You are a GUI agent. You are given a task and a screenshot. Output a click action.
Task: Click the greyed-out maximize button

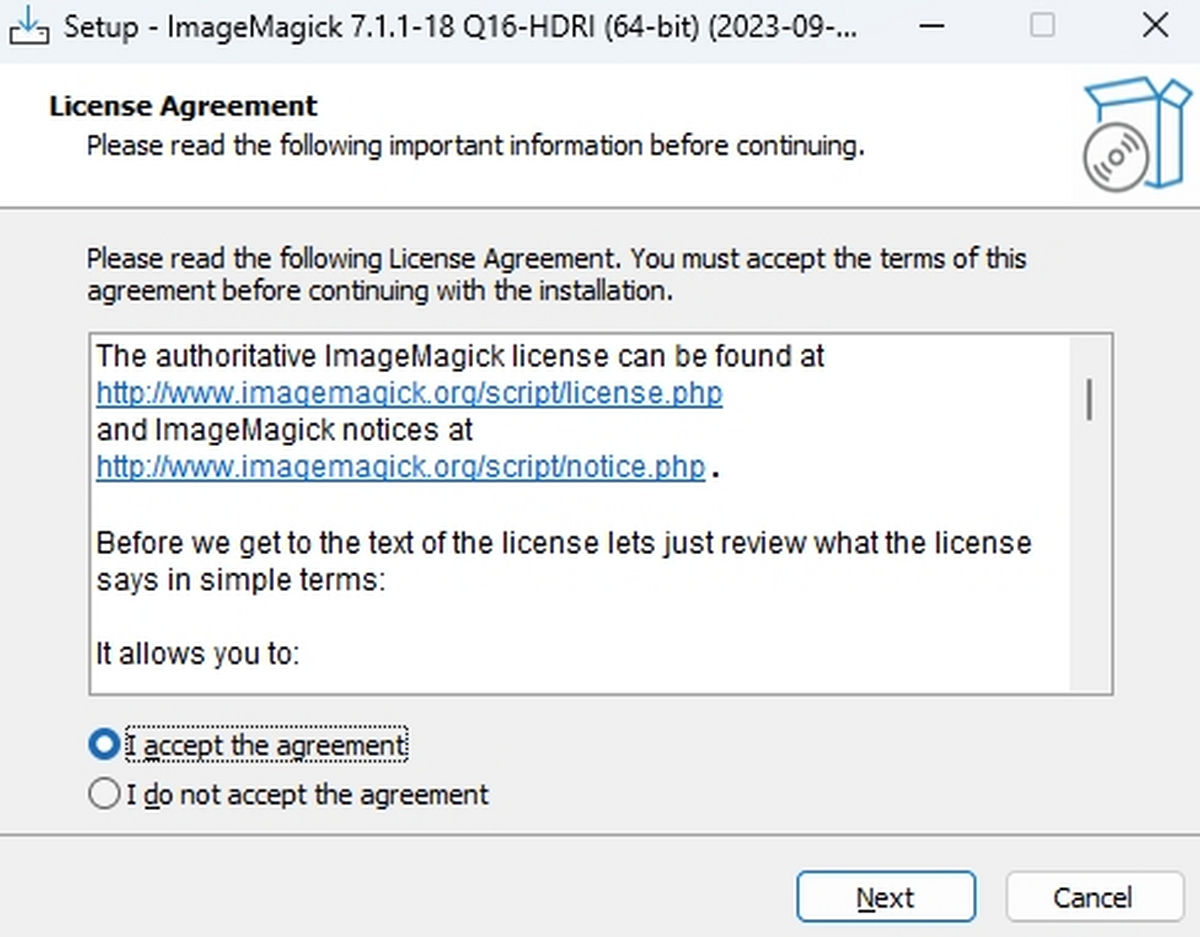click(1042, 25)
